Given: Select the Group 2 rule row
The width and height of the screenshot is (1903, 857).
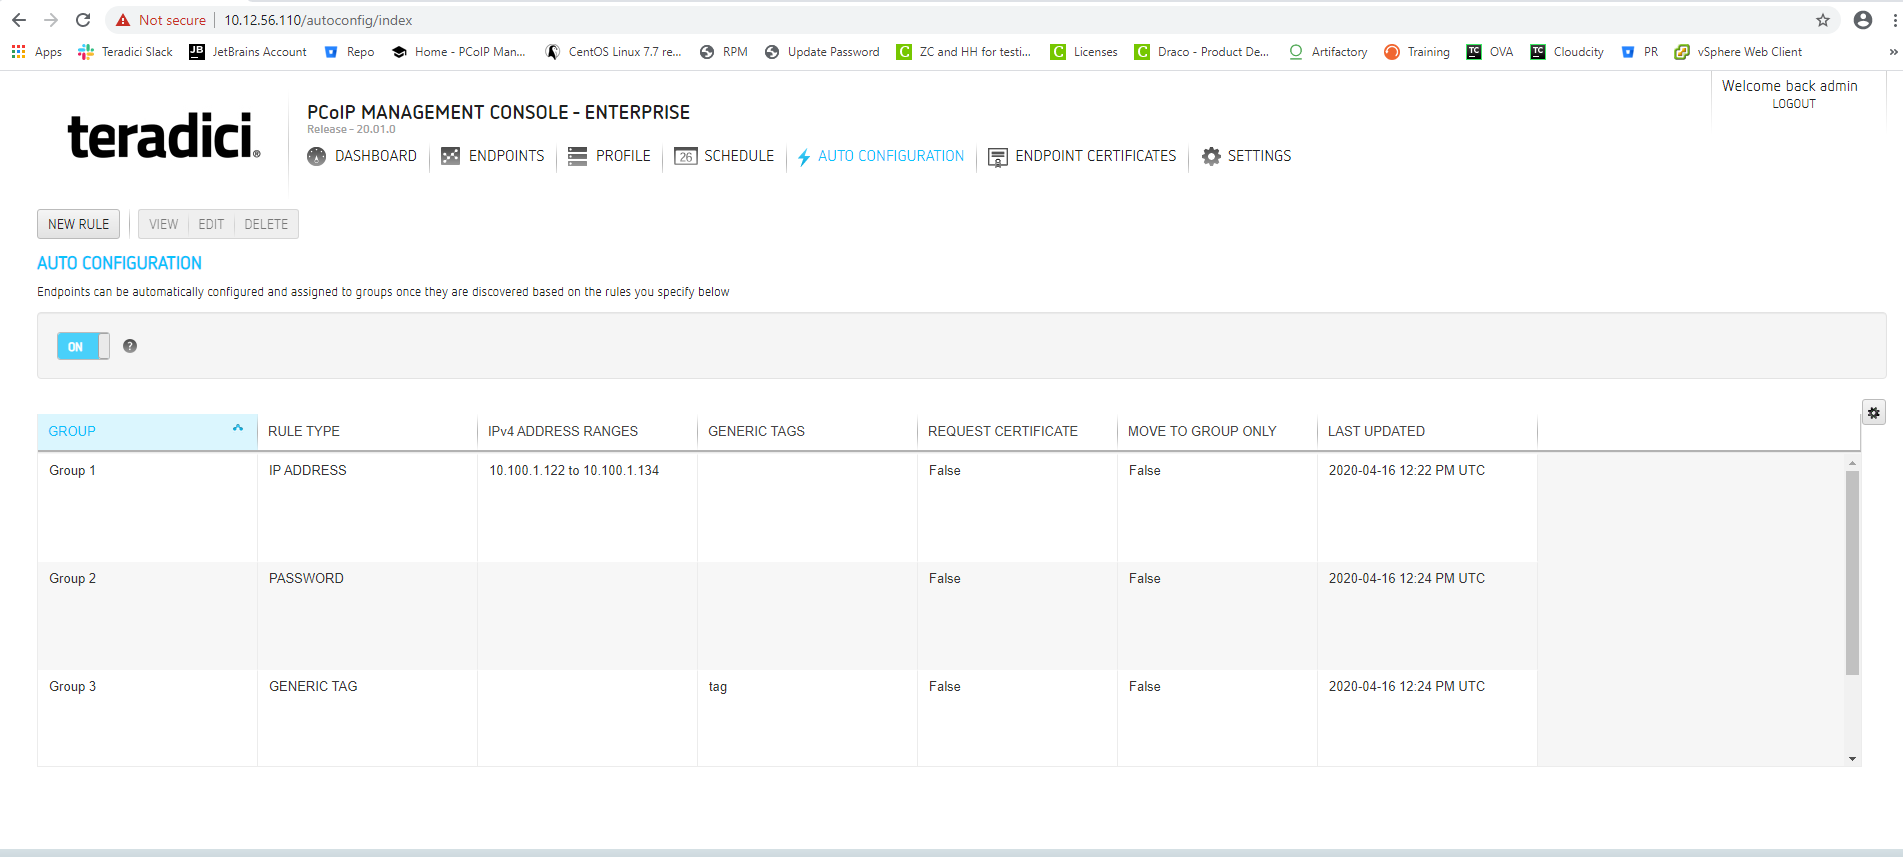Looking at the screenshot, I should [x=787, y=615].
